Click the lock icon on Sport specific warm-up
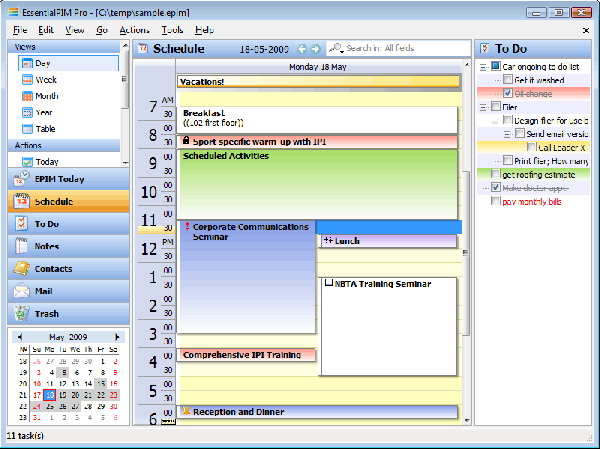The height and width of the screenshot is (449, 600). [186, 140]
